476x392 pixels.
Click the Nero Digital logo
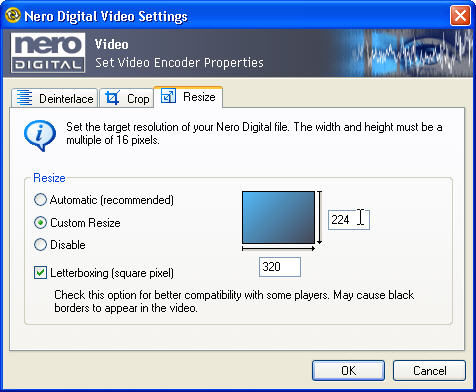(48, 53)
